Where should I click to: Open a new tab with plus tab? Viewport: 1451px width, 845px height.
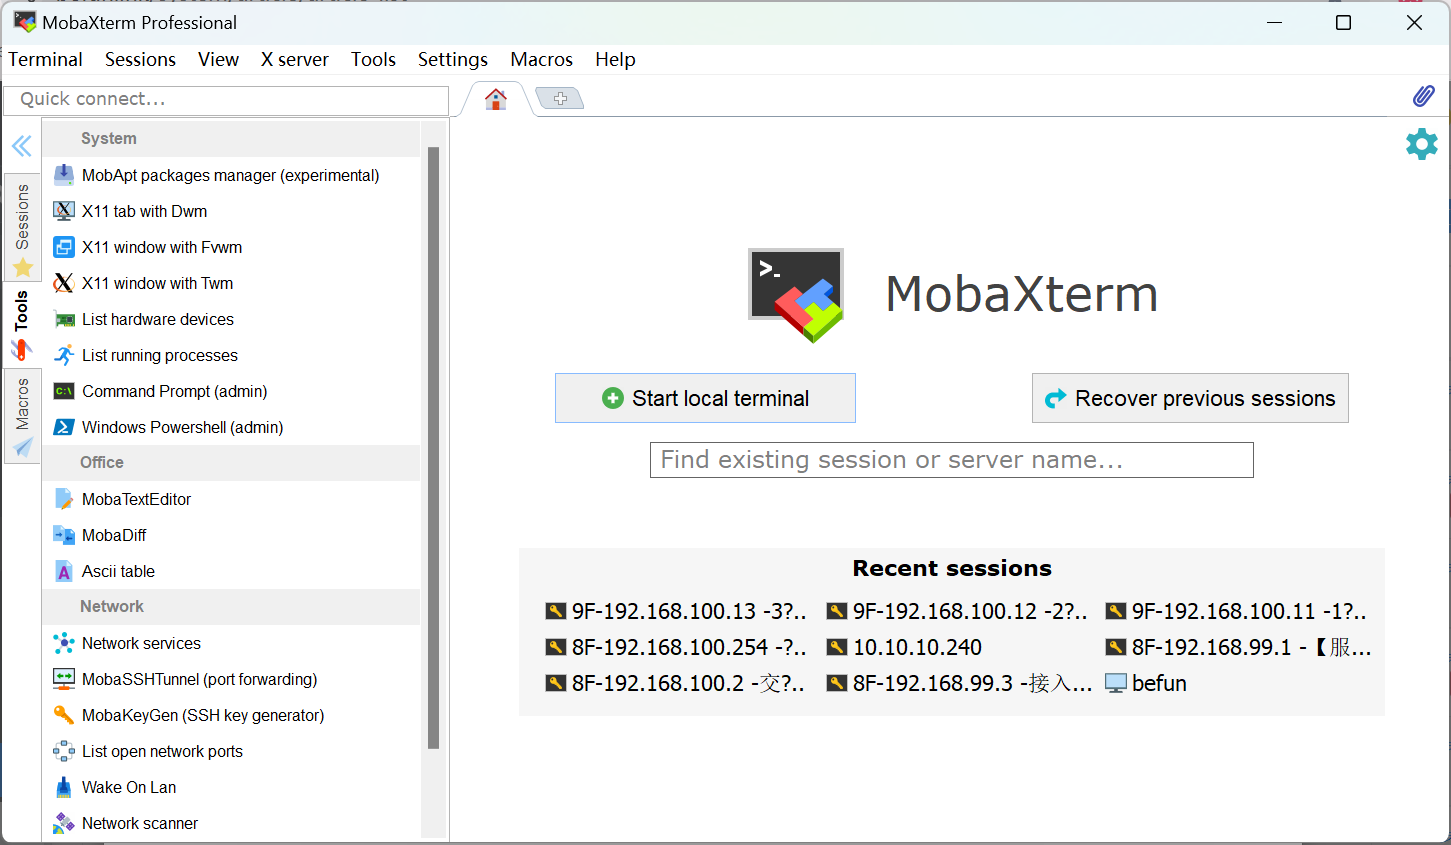(x=560, y=98)
